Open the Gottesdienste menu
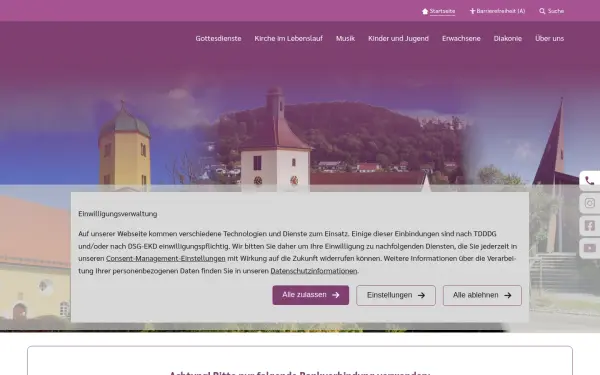Image resolution: width=600 pixels, height=375 pixels. pyautogui.click(x=218, y=38)
